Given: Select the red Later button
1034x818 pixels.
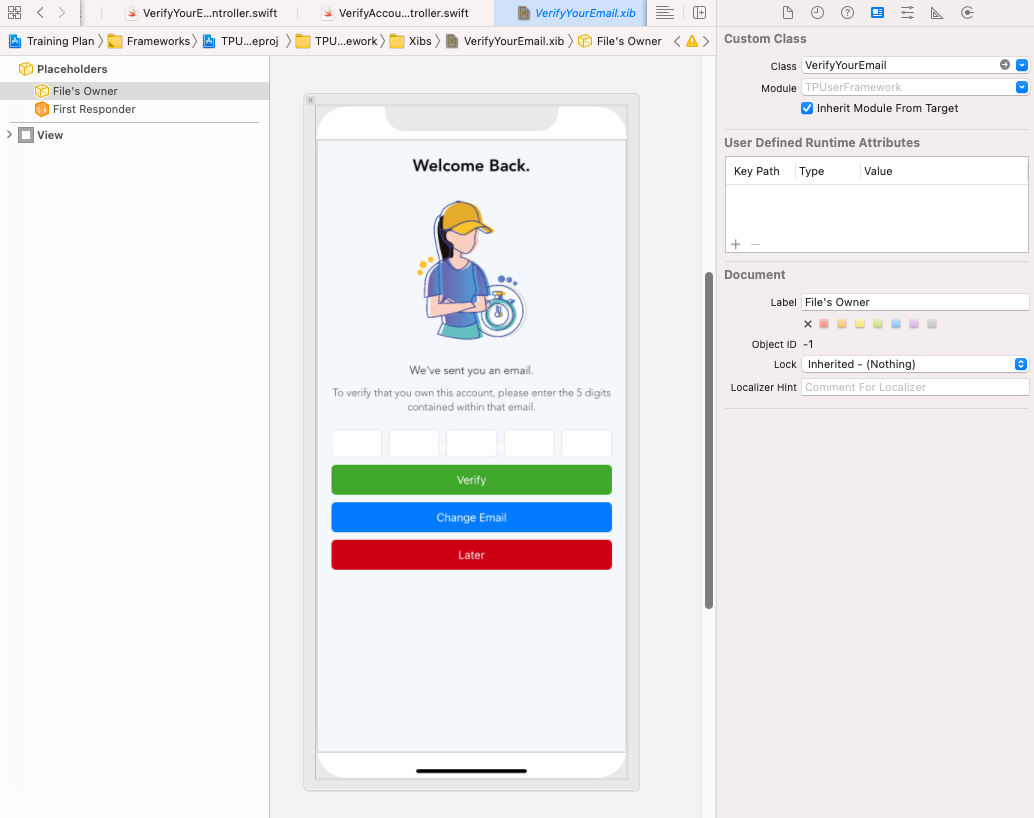Looking at the screenshot, I should point(471,555).
